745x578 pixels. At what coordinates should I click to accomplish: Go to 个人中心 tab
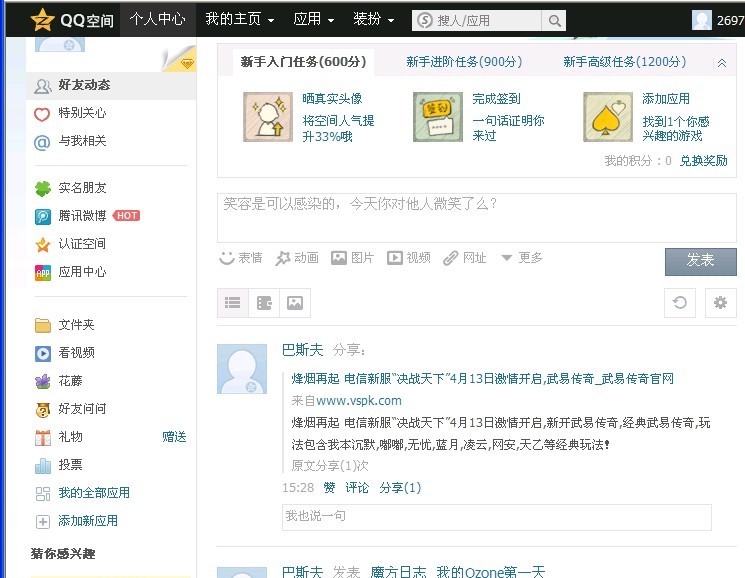pos(157,19)
